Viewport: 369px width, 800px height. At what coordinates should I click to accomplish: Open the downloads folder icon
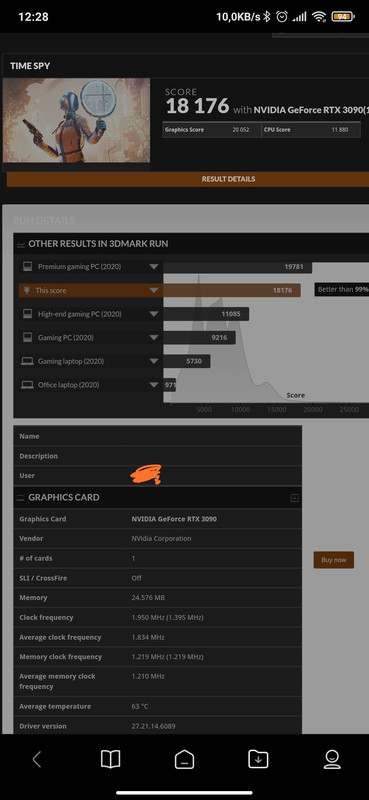(258, 759)
